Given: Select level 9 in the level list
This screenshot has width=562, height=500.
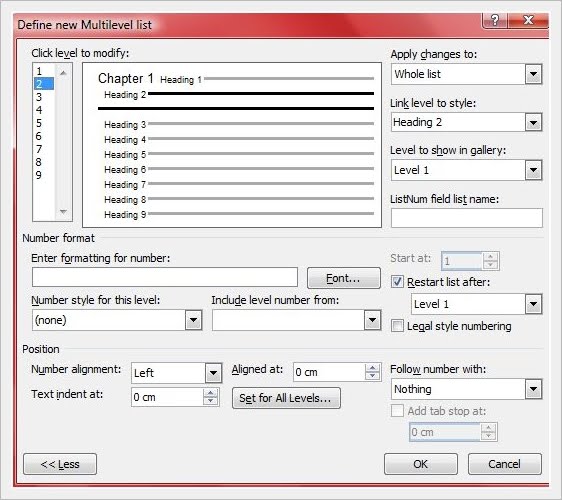Looking at the screenshot, I should pos(44,175).
